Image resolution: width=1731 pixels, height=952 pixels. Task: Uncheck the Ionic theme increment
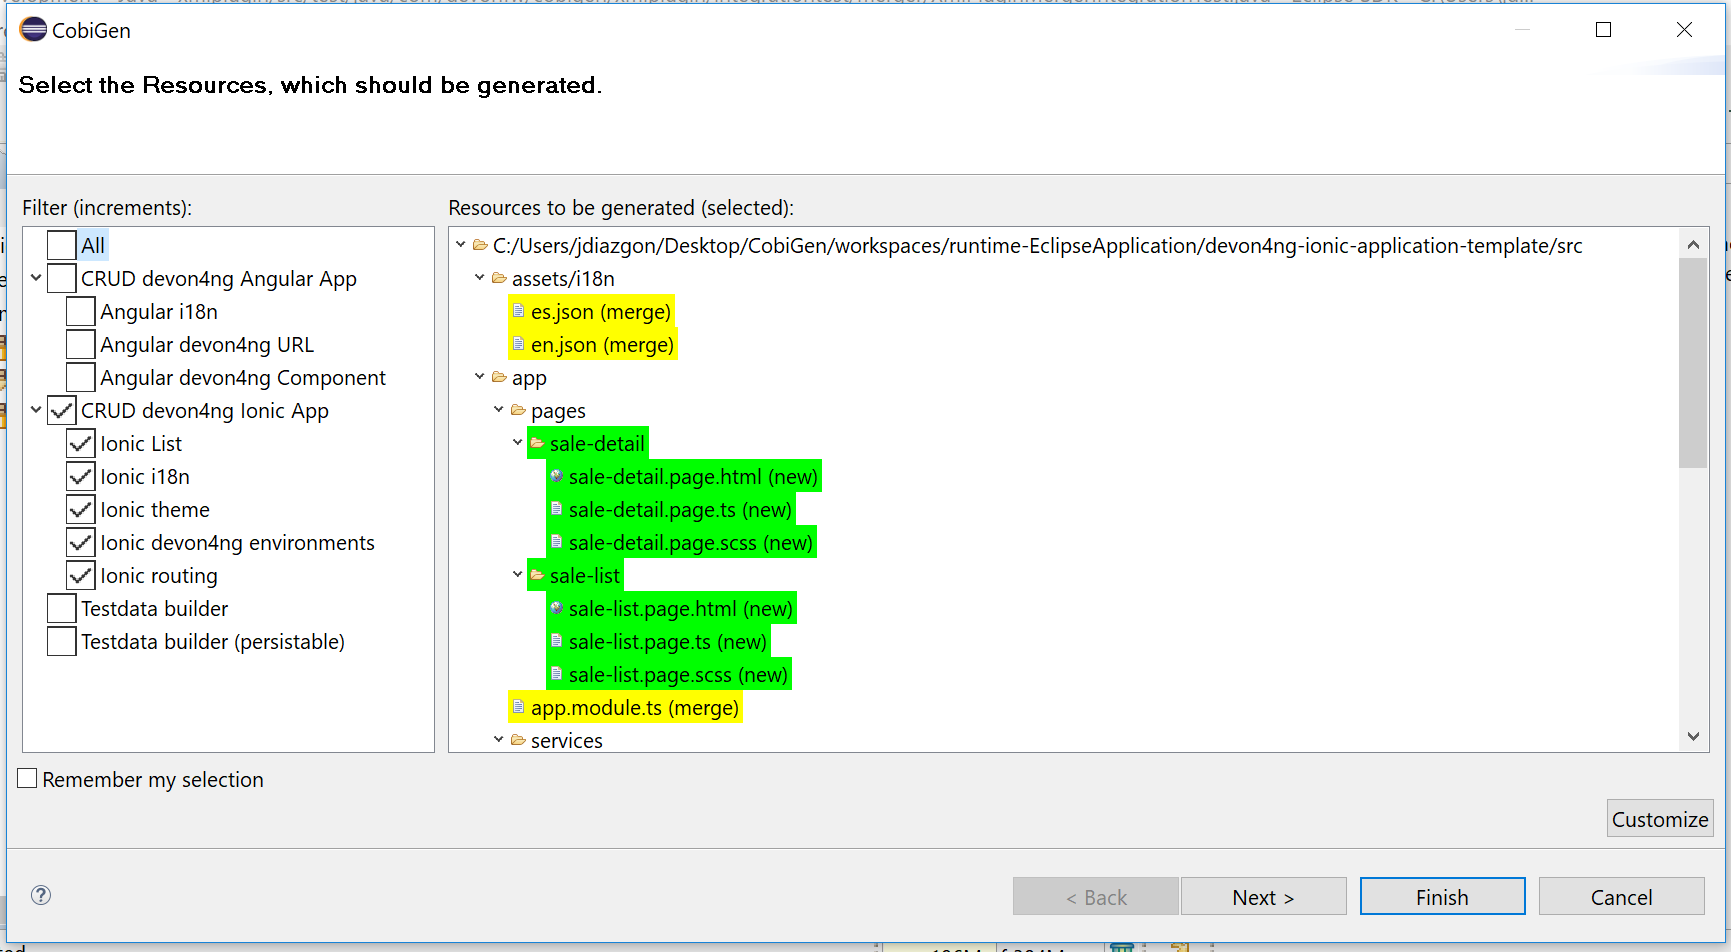coord(81,510)
